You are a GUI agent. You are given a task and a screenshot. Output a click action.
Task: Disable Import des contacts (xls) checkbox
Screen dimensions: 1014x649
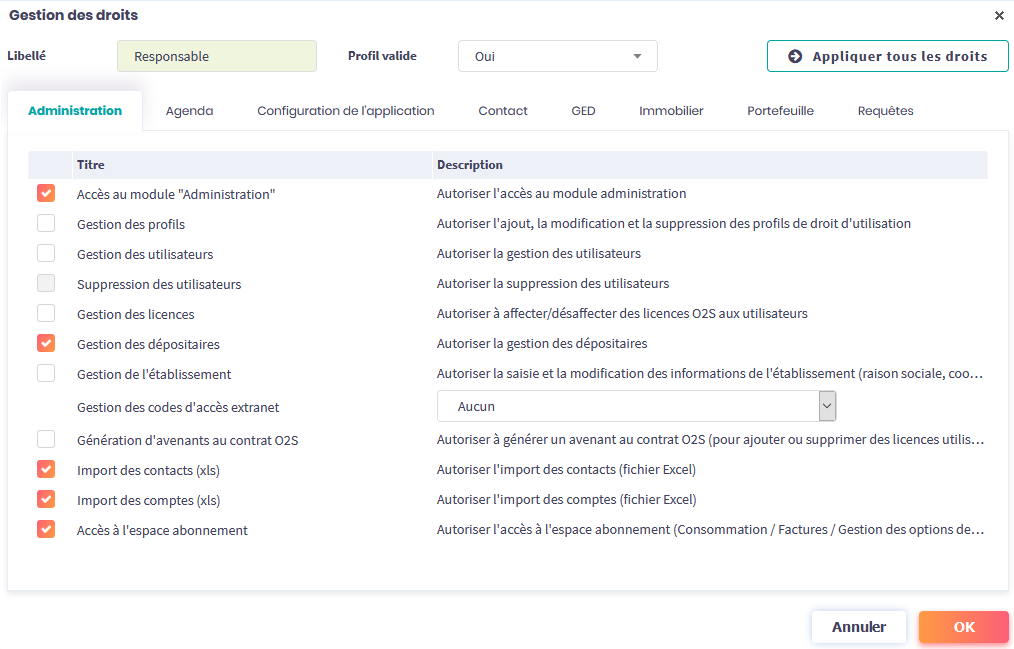pyautogui.click(x=46, y=469)
